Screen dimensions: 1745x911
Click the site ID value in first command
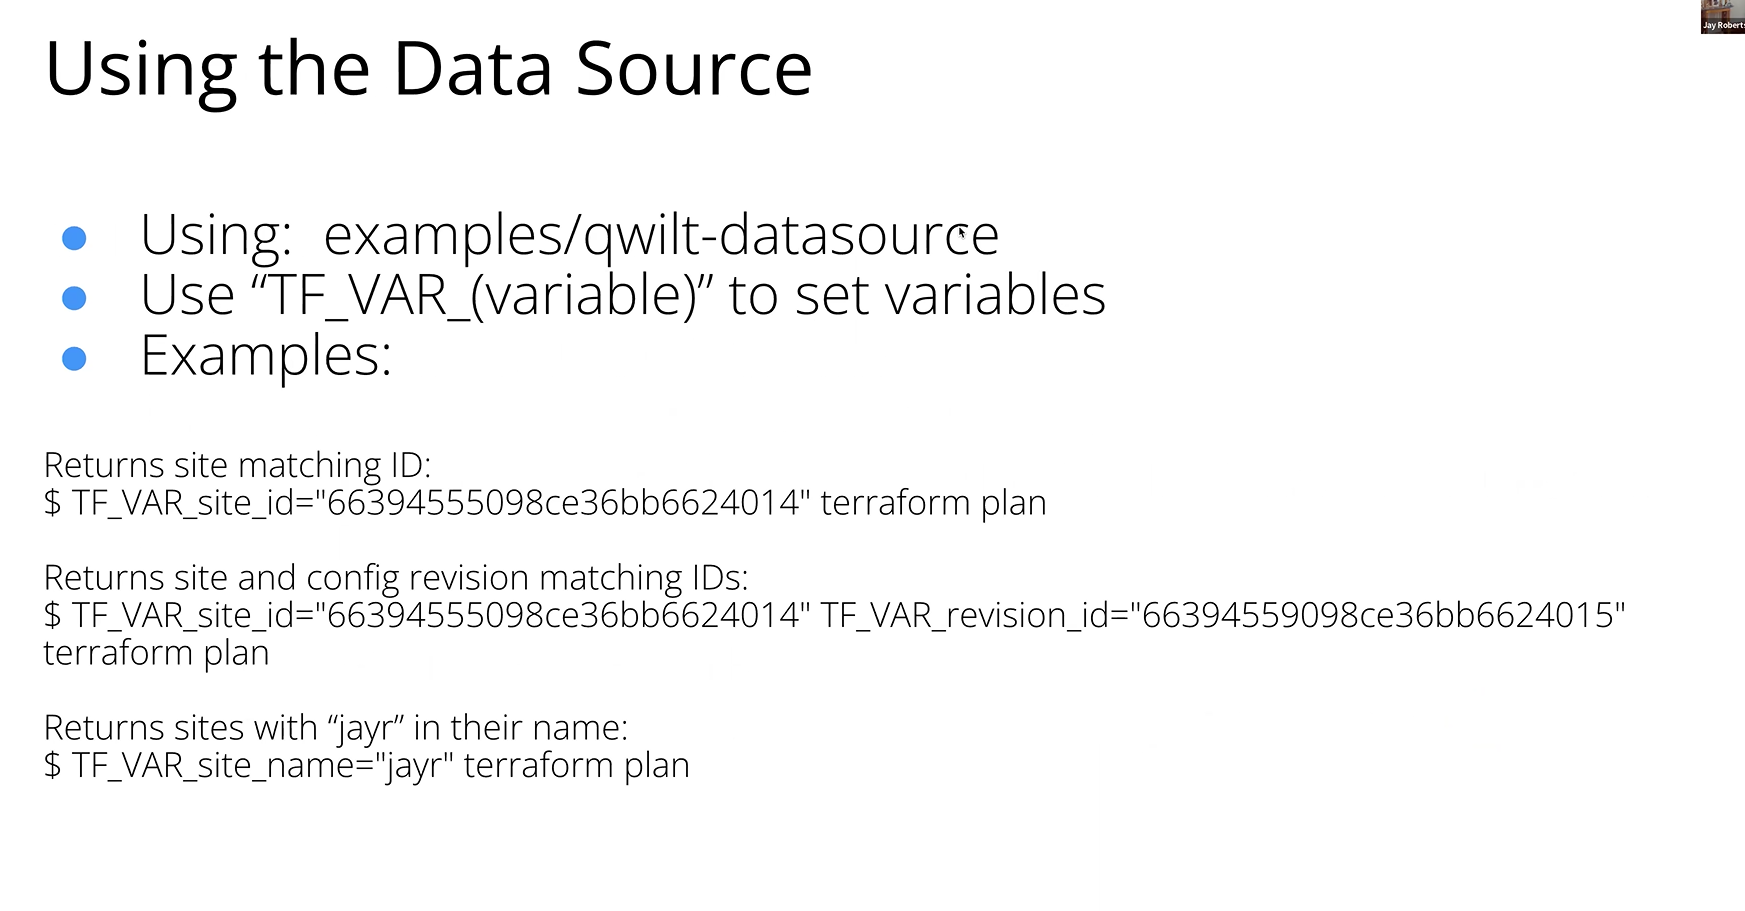[563, 503]
